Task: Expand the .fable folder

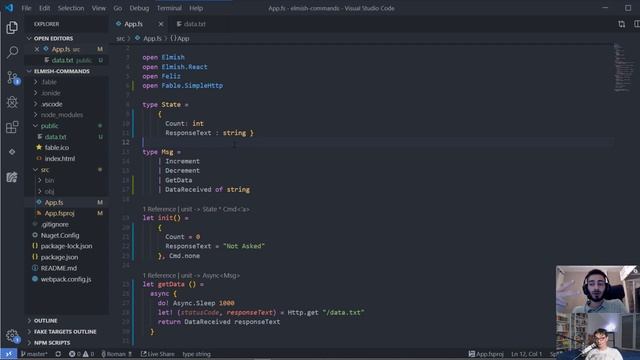Action: tap(49, 82)
